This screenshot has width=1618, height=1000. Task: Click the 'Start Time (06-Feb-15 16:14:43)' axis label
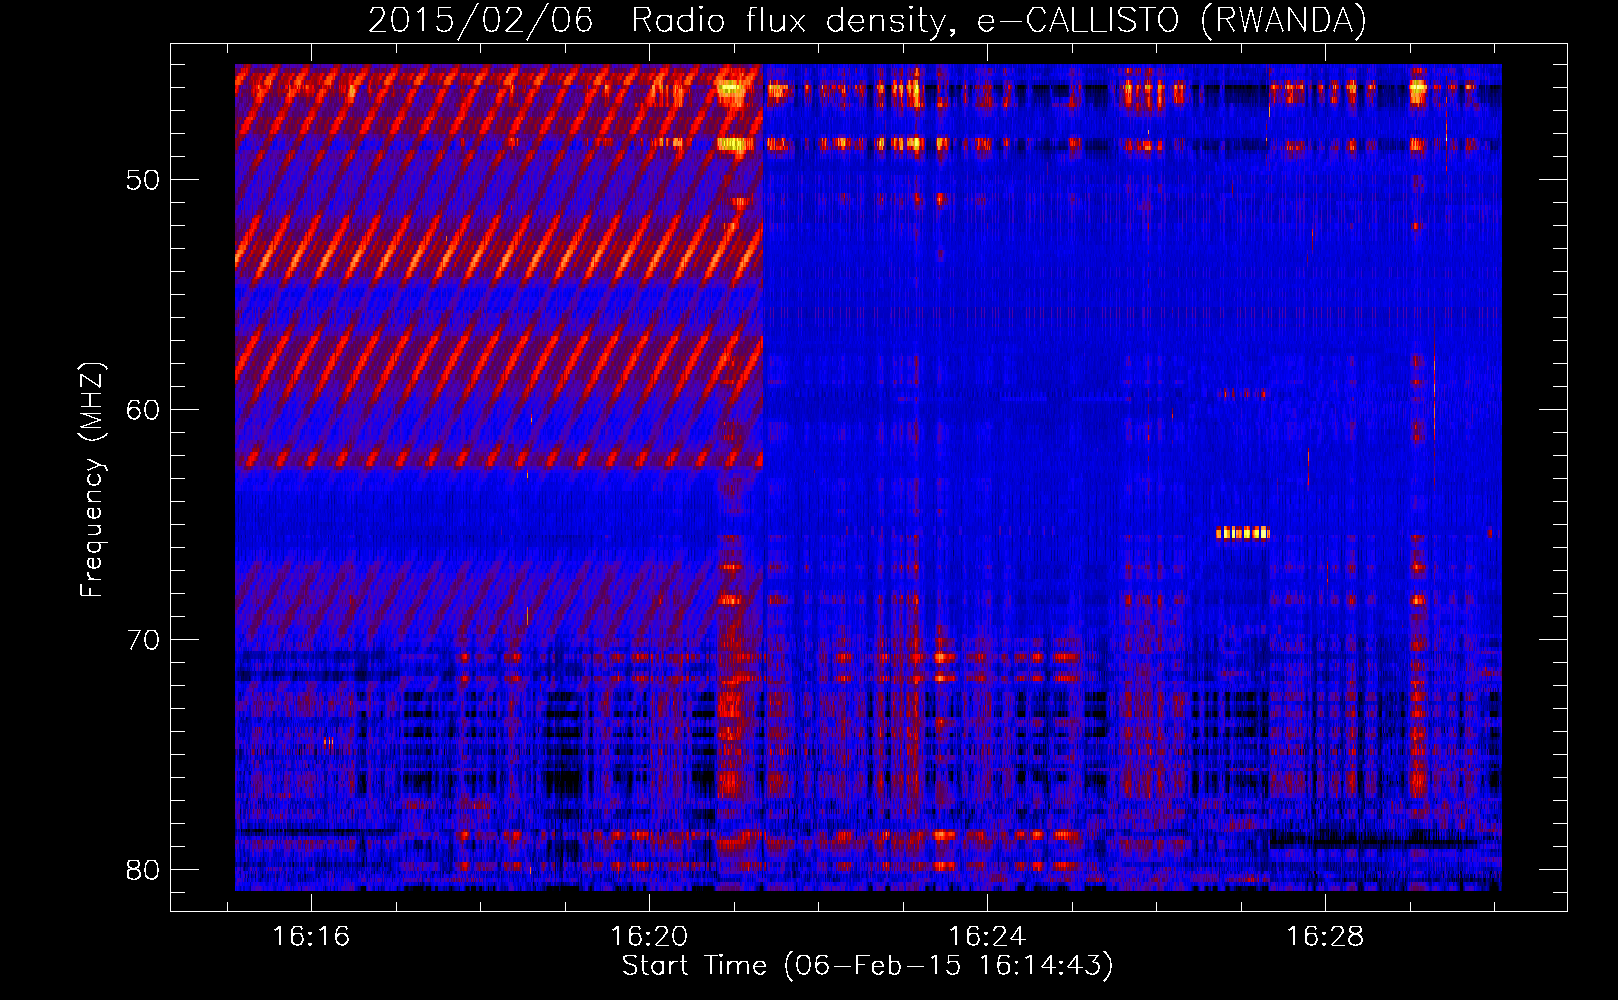[867, 966]
